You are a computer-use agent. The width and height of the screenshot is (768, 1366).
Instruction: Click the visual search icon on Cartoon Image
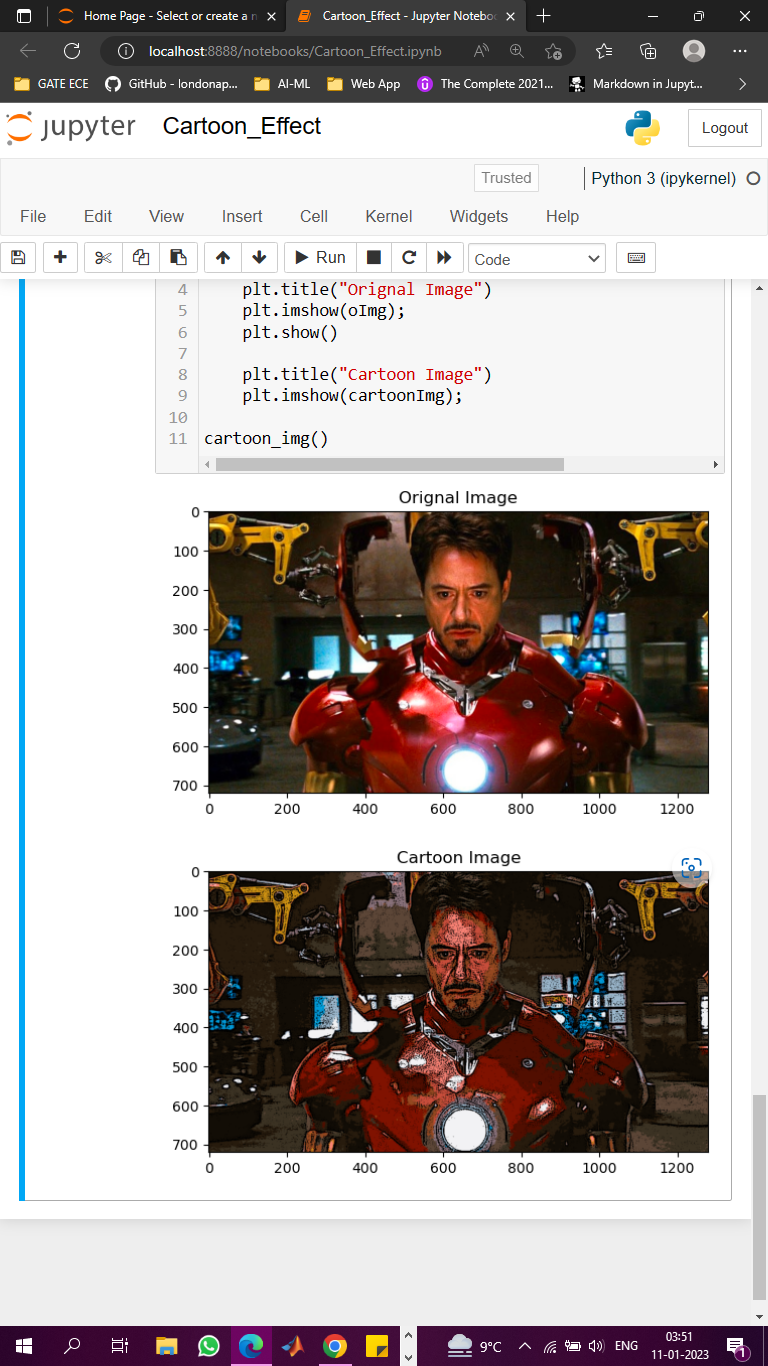click(x=691, y=868)
